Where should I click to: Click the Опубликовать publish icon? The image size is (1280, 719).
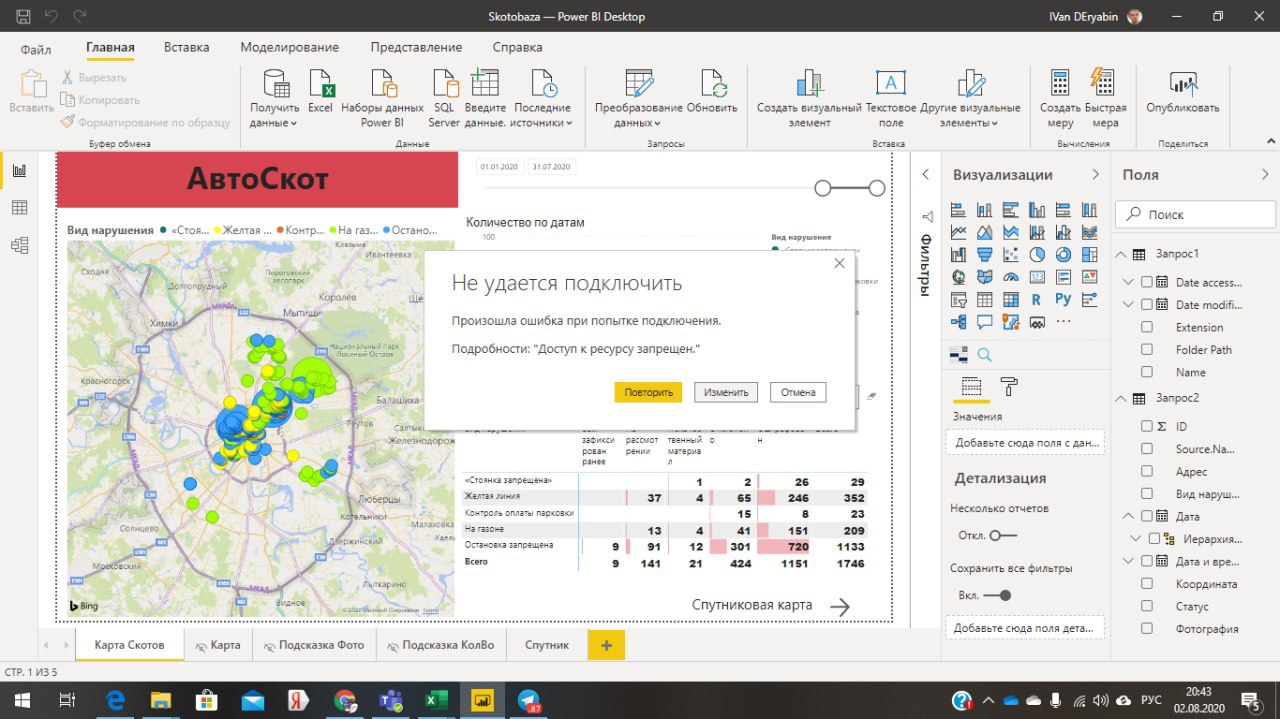click(x=1183, y=84)
